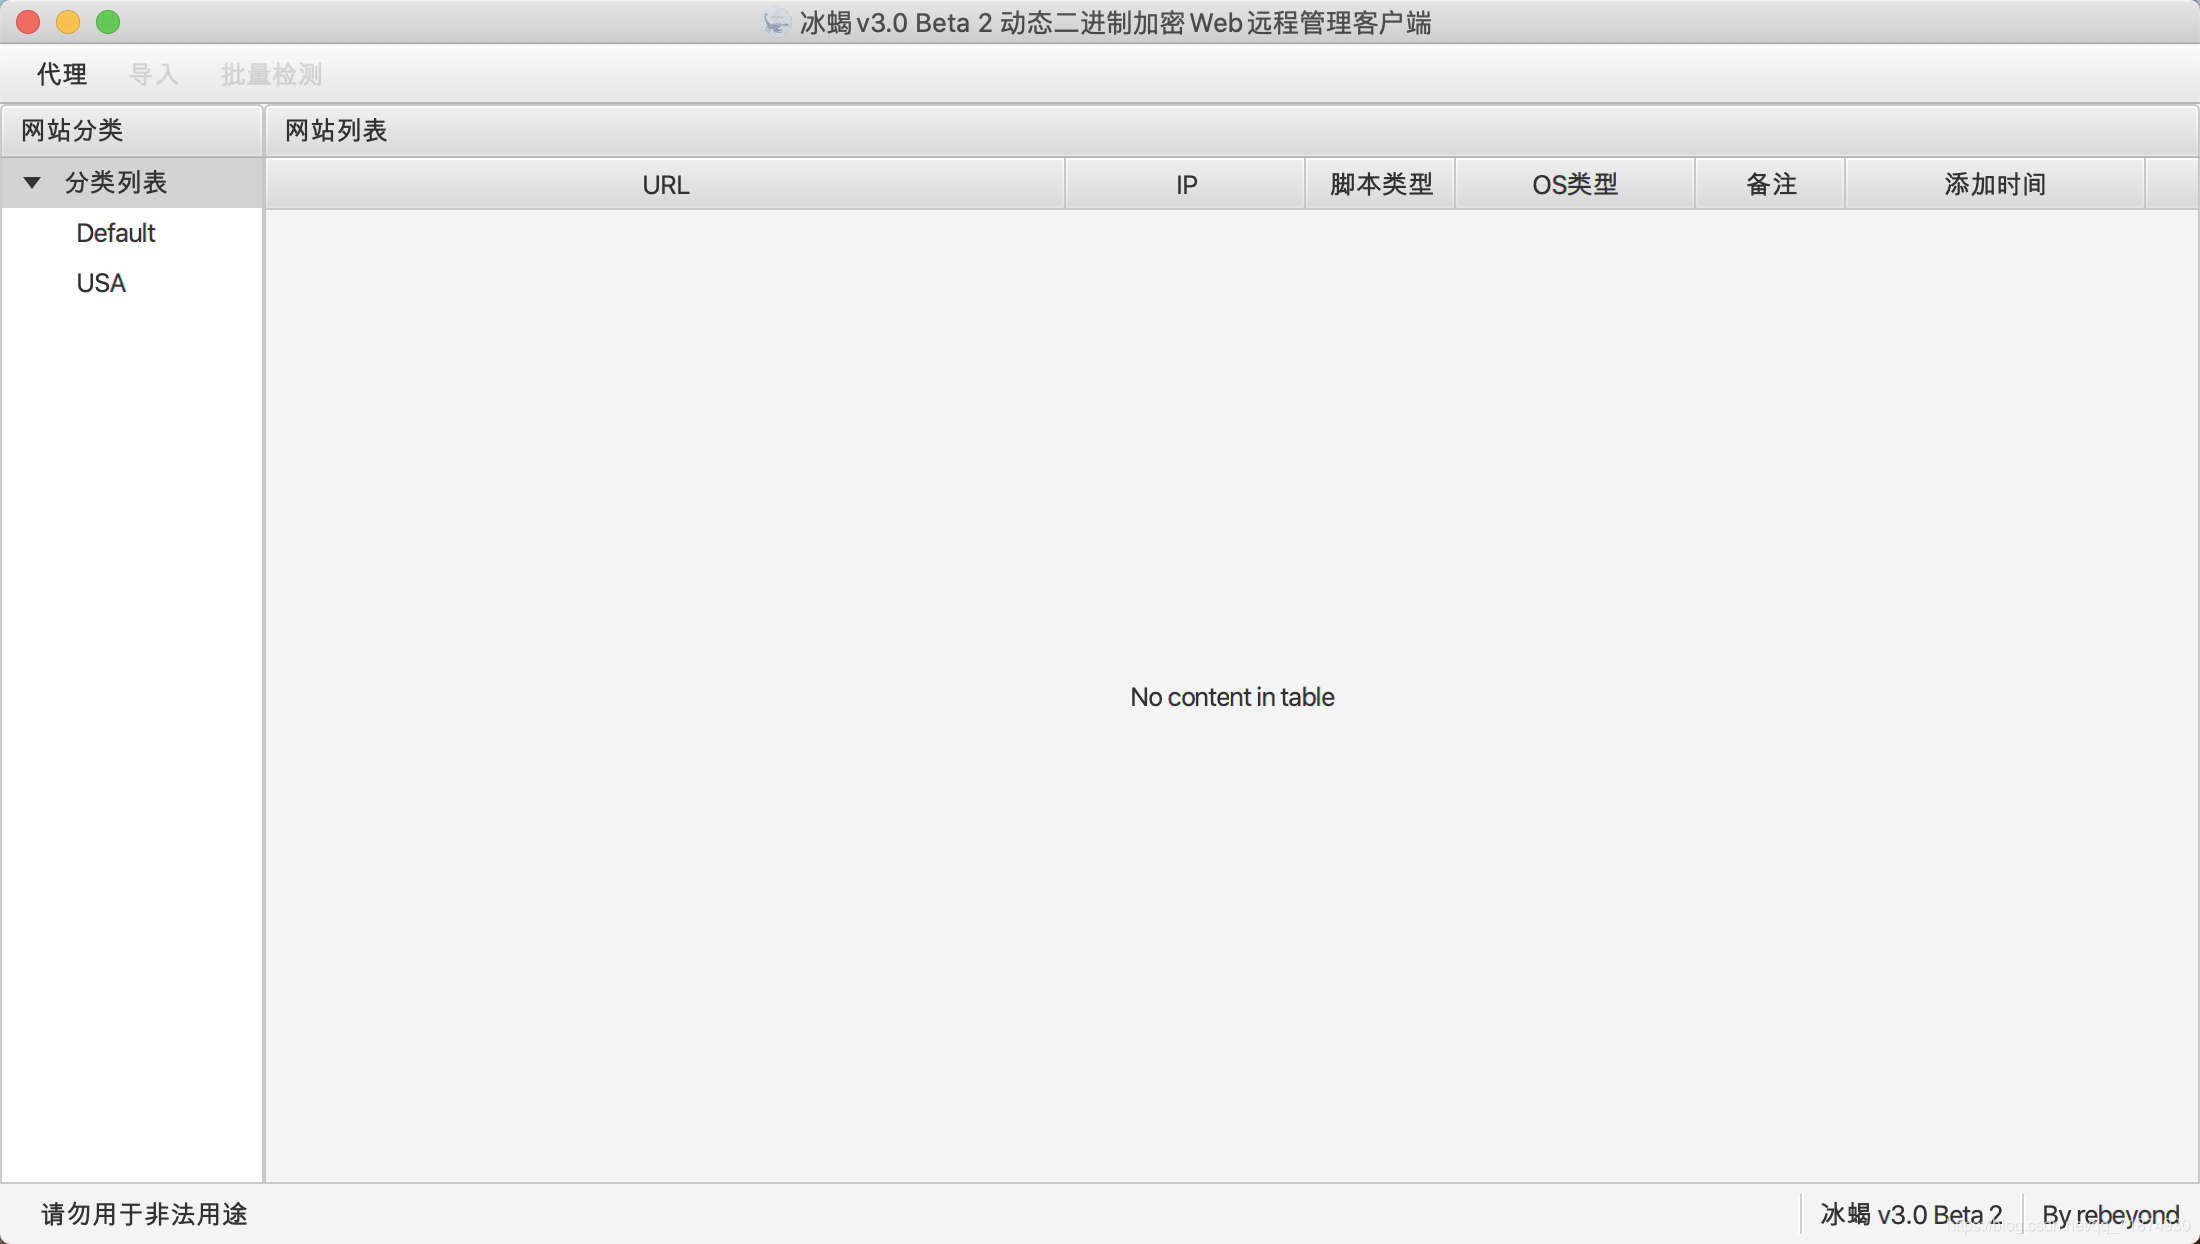The height and width of the screenshot is (1244, 2200).
Task: Select the Default category
Action: pos(132,233)
